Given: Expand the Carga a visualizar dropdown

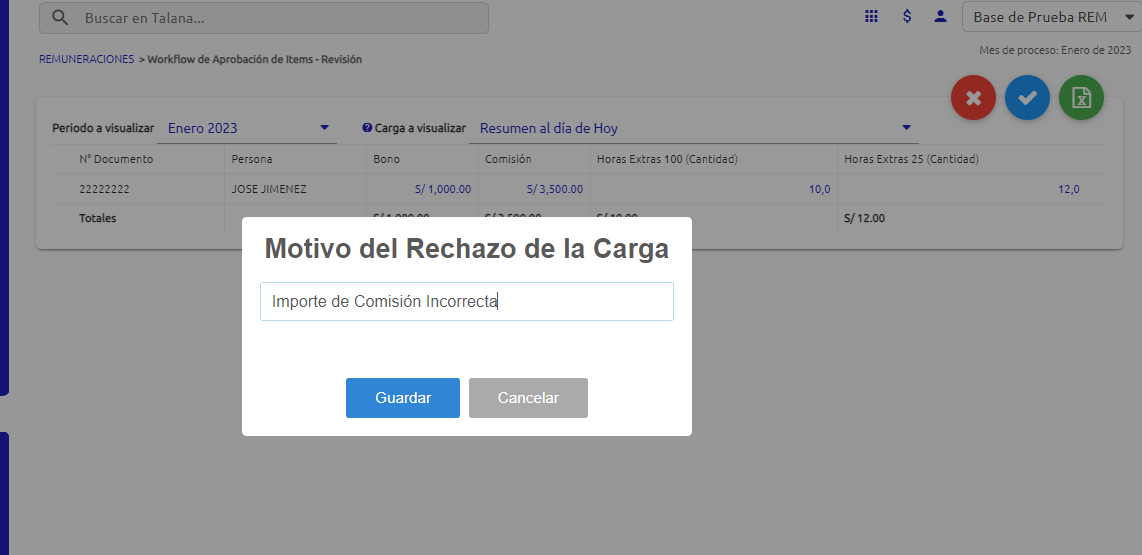Looking at the screenshot, I should [x=906, y=128].
